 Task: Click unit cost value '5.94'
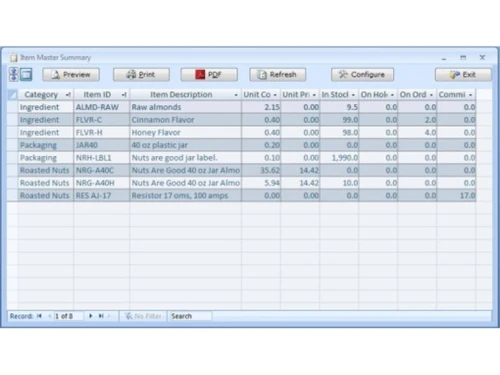coord(261,183)
